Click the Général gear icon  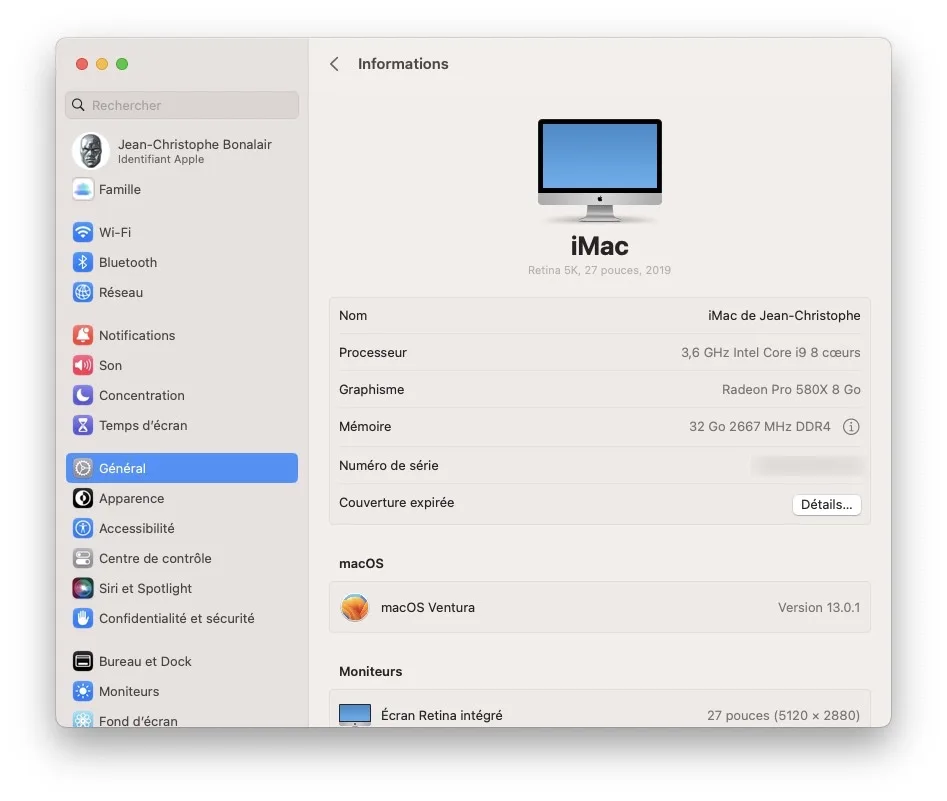(x=83, y=468)
